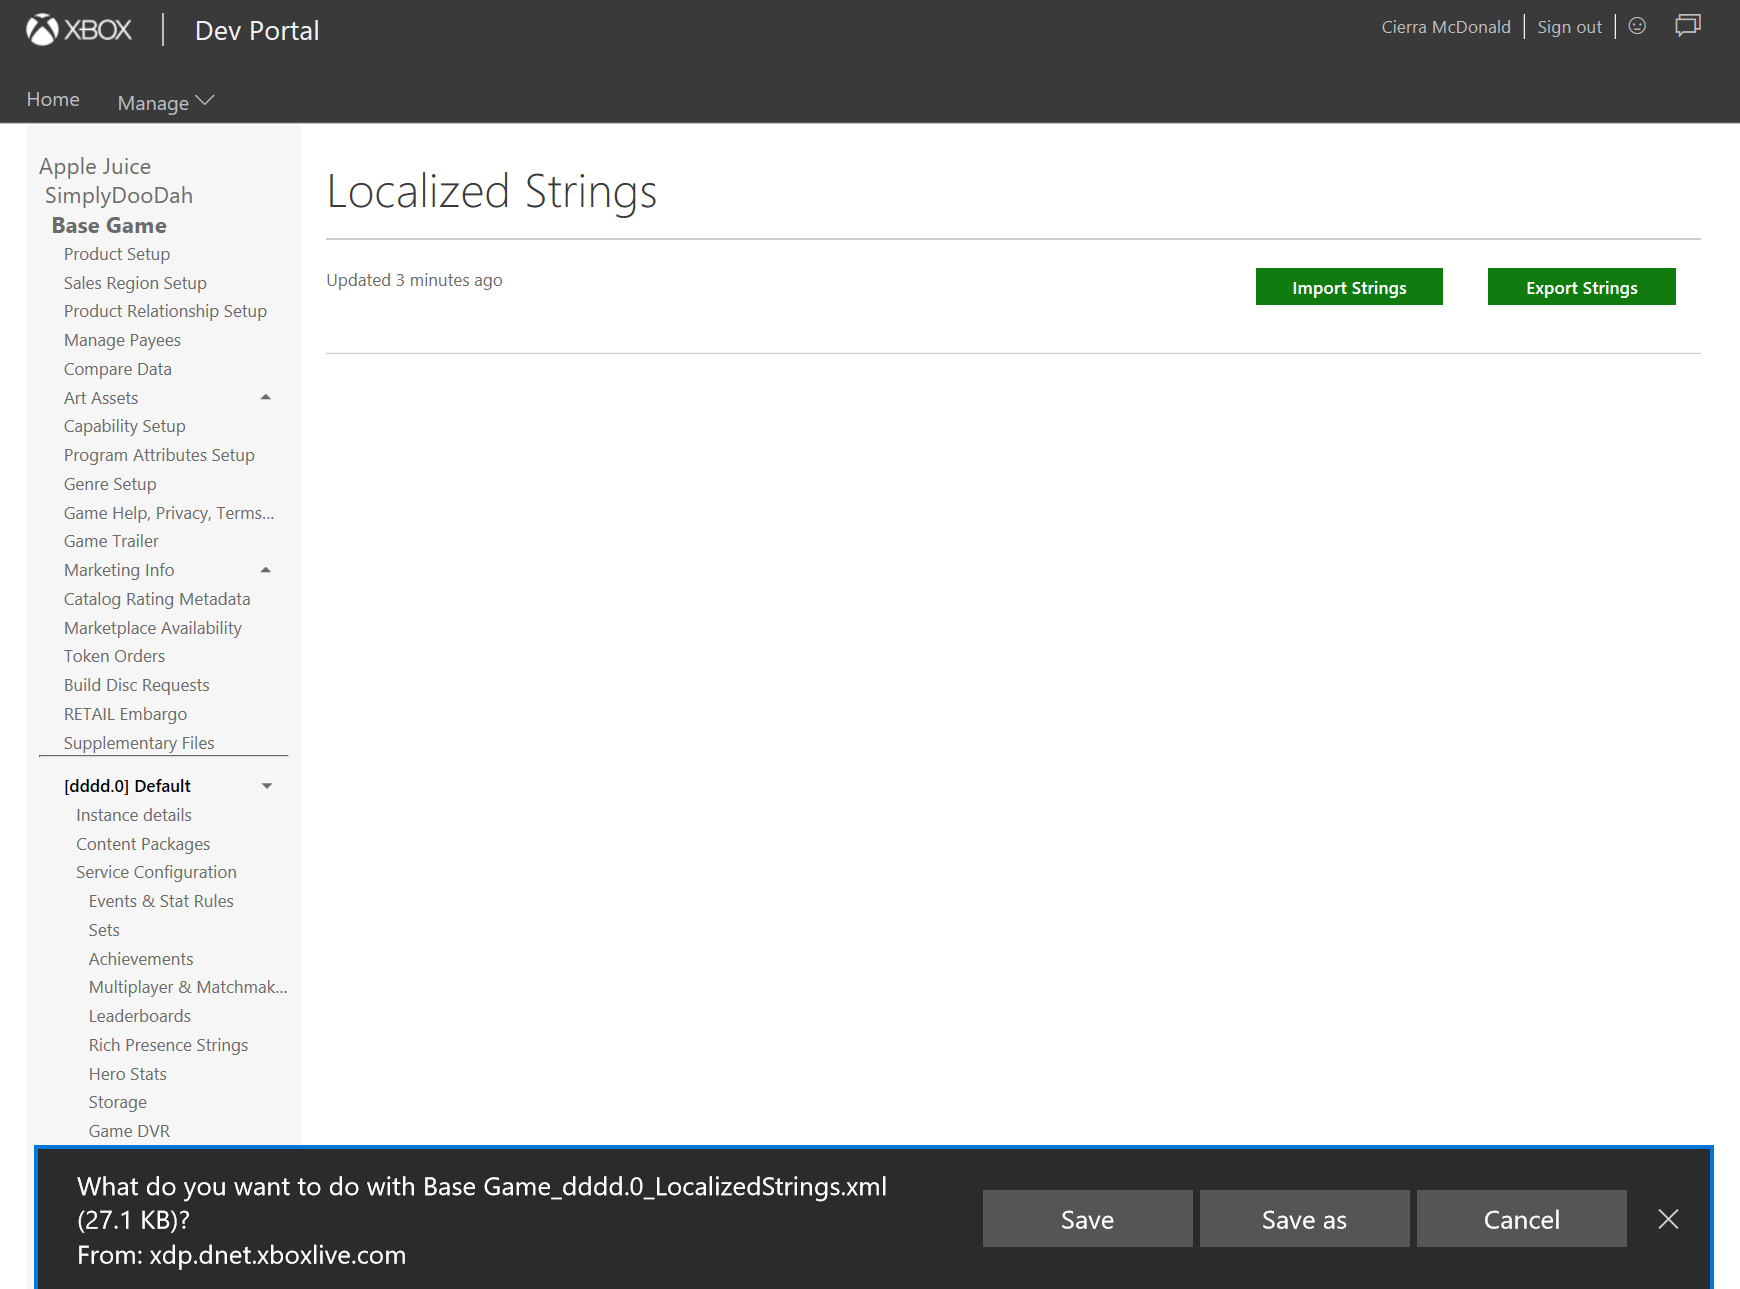Open Token Orders page
This screenshot has height=1289, width=1740.
(x=114, y=656)
